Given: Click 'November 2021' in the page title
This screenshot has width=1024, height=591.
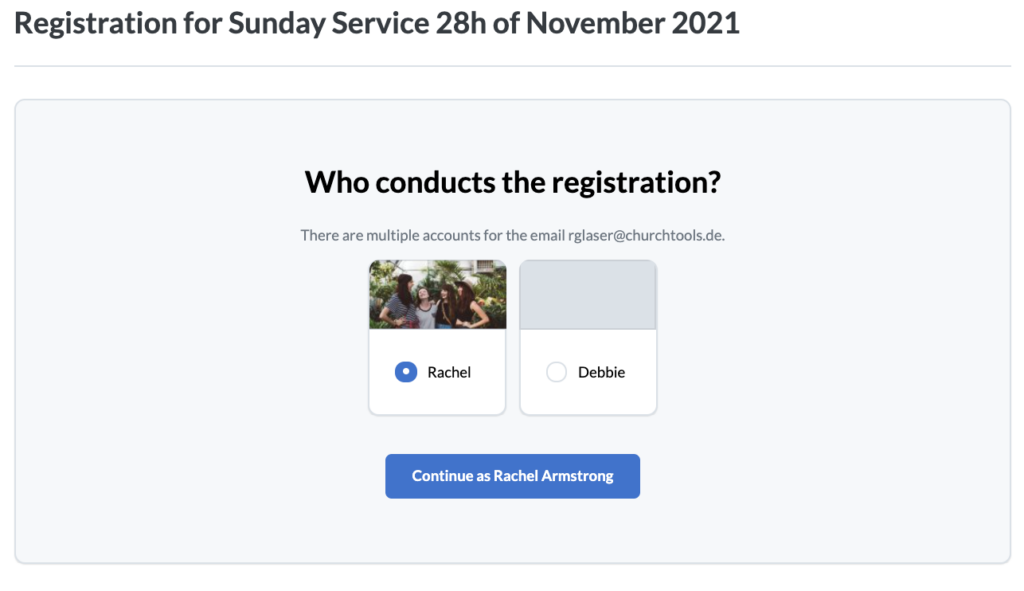Looking at the screenshot, I should pos(632,24).
